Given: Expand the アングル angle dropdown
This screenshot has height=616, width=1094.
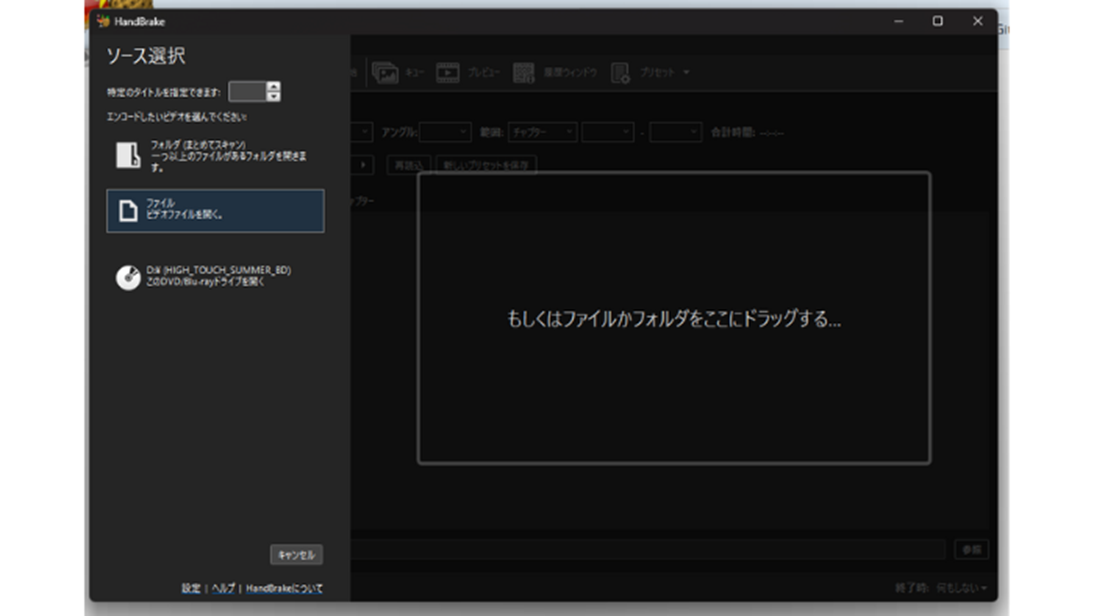Looking at the screenshot, I should click(445, 132).
